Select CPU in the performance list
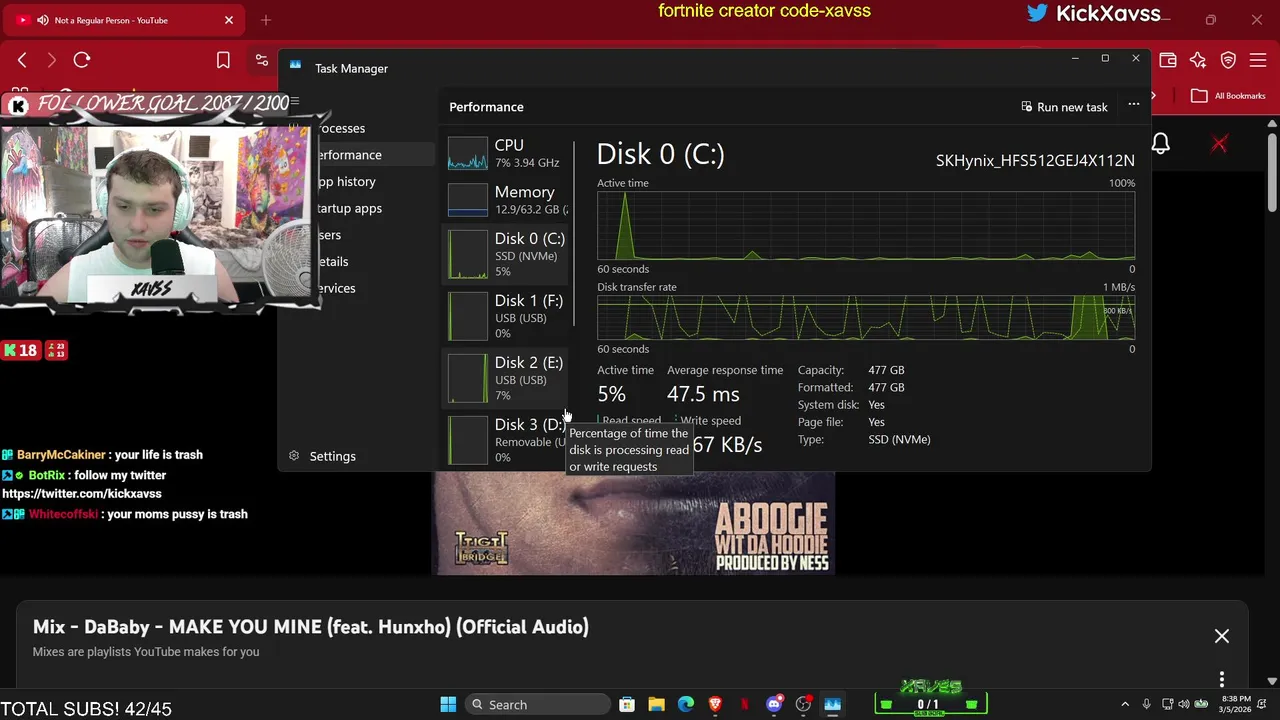Viewport: 1280px width, 720px height. (x=507, y=153)
